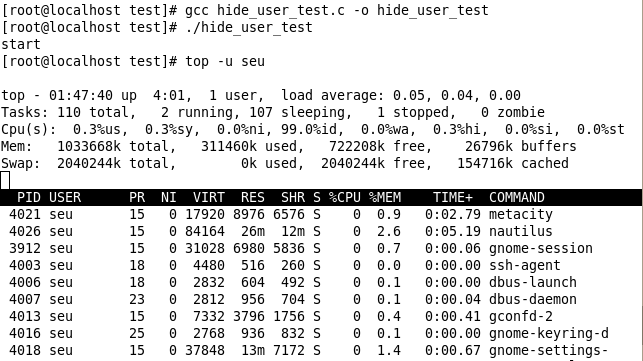Screen dimensions: 643x361
Task: Click the COMMAND column header
Action: (x=517, y=197)
